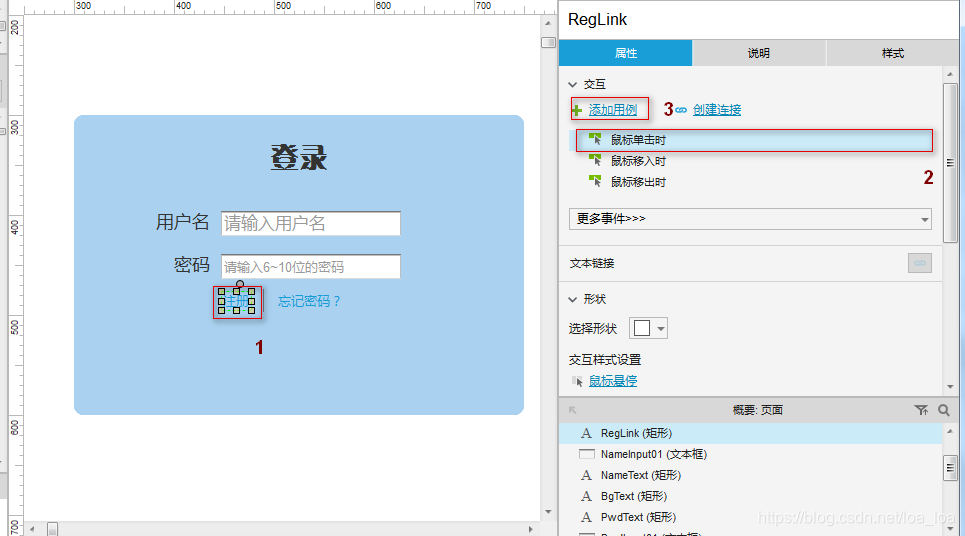Click cursor icon beside 鼠标悬停
Screen dimensions: 965x536
tap(577, 381)
